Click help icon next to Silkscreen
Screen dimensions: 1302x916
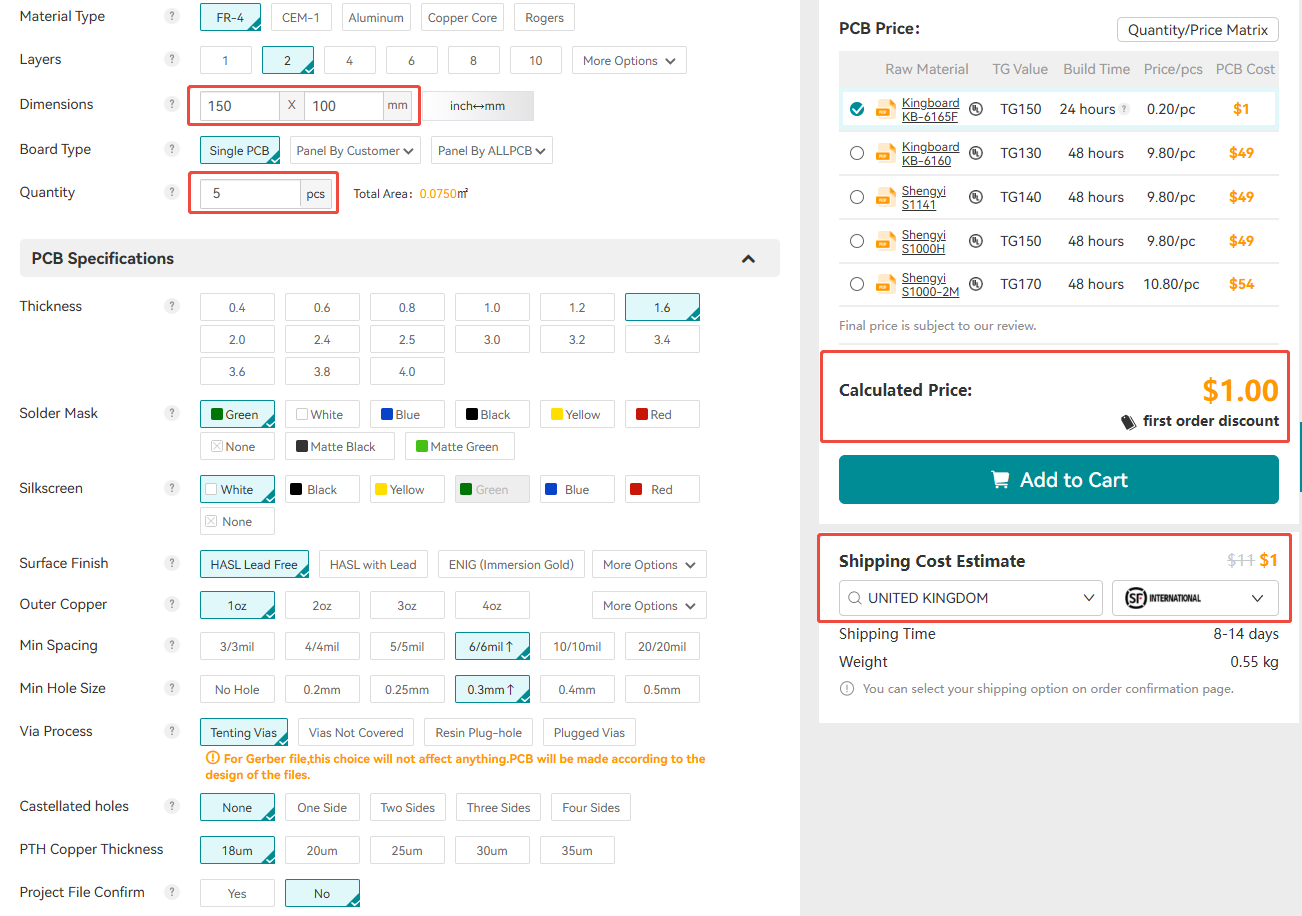coord(172,488)
